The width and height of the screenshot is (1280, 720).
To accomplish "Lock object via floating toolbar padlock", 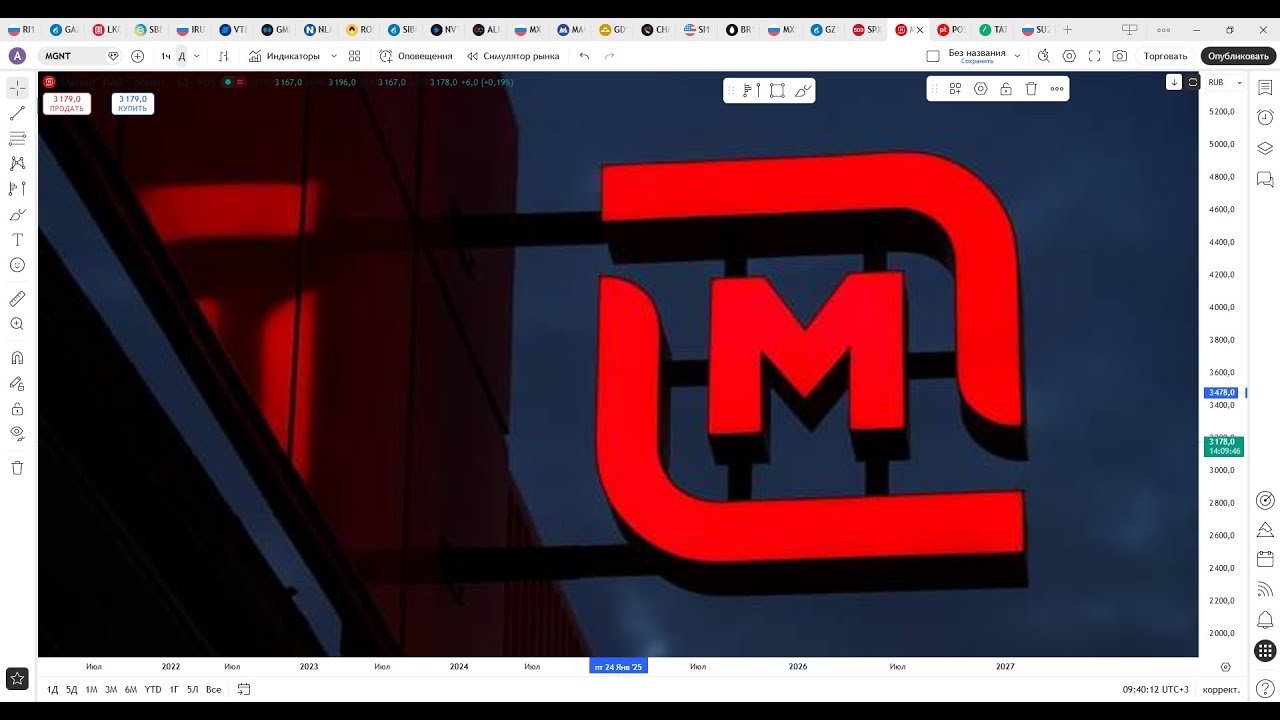I will [x=1006, y=89].
